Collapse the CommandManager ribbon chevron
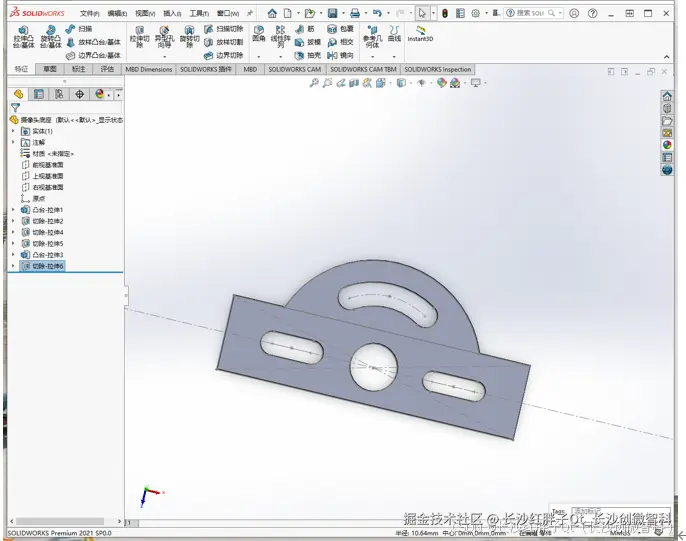 click(x=666, y=57)
